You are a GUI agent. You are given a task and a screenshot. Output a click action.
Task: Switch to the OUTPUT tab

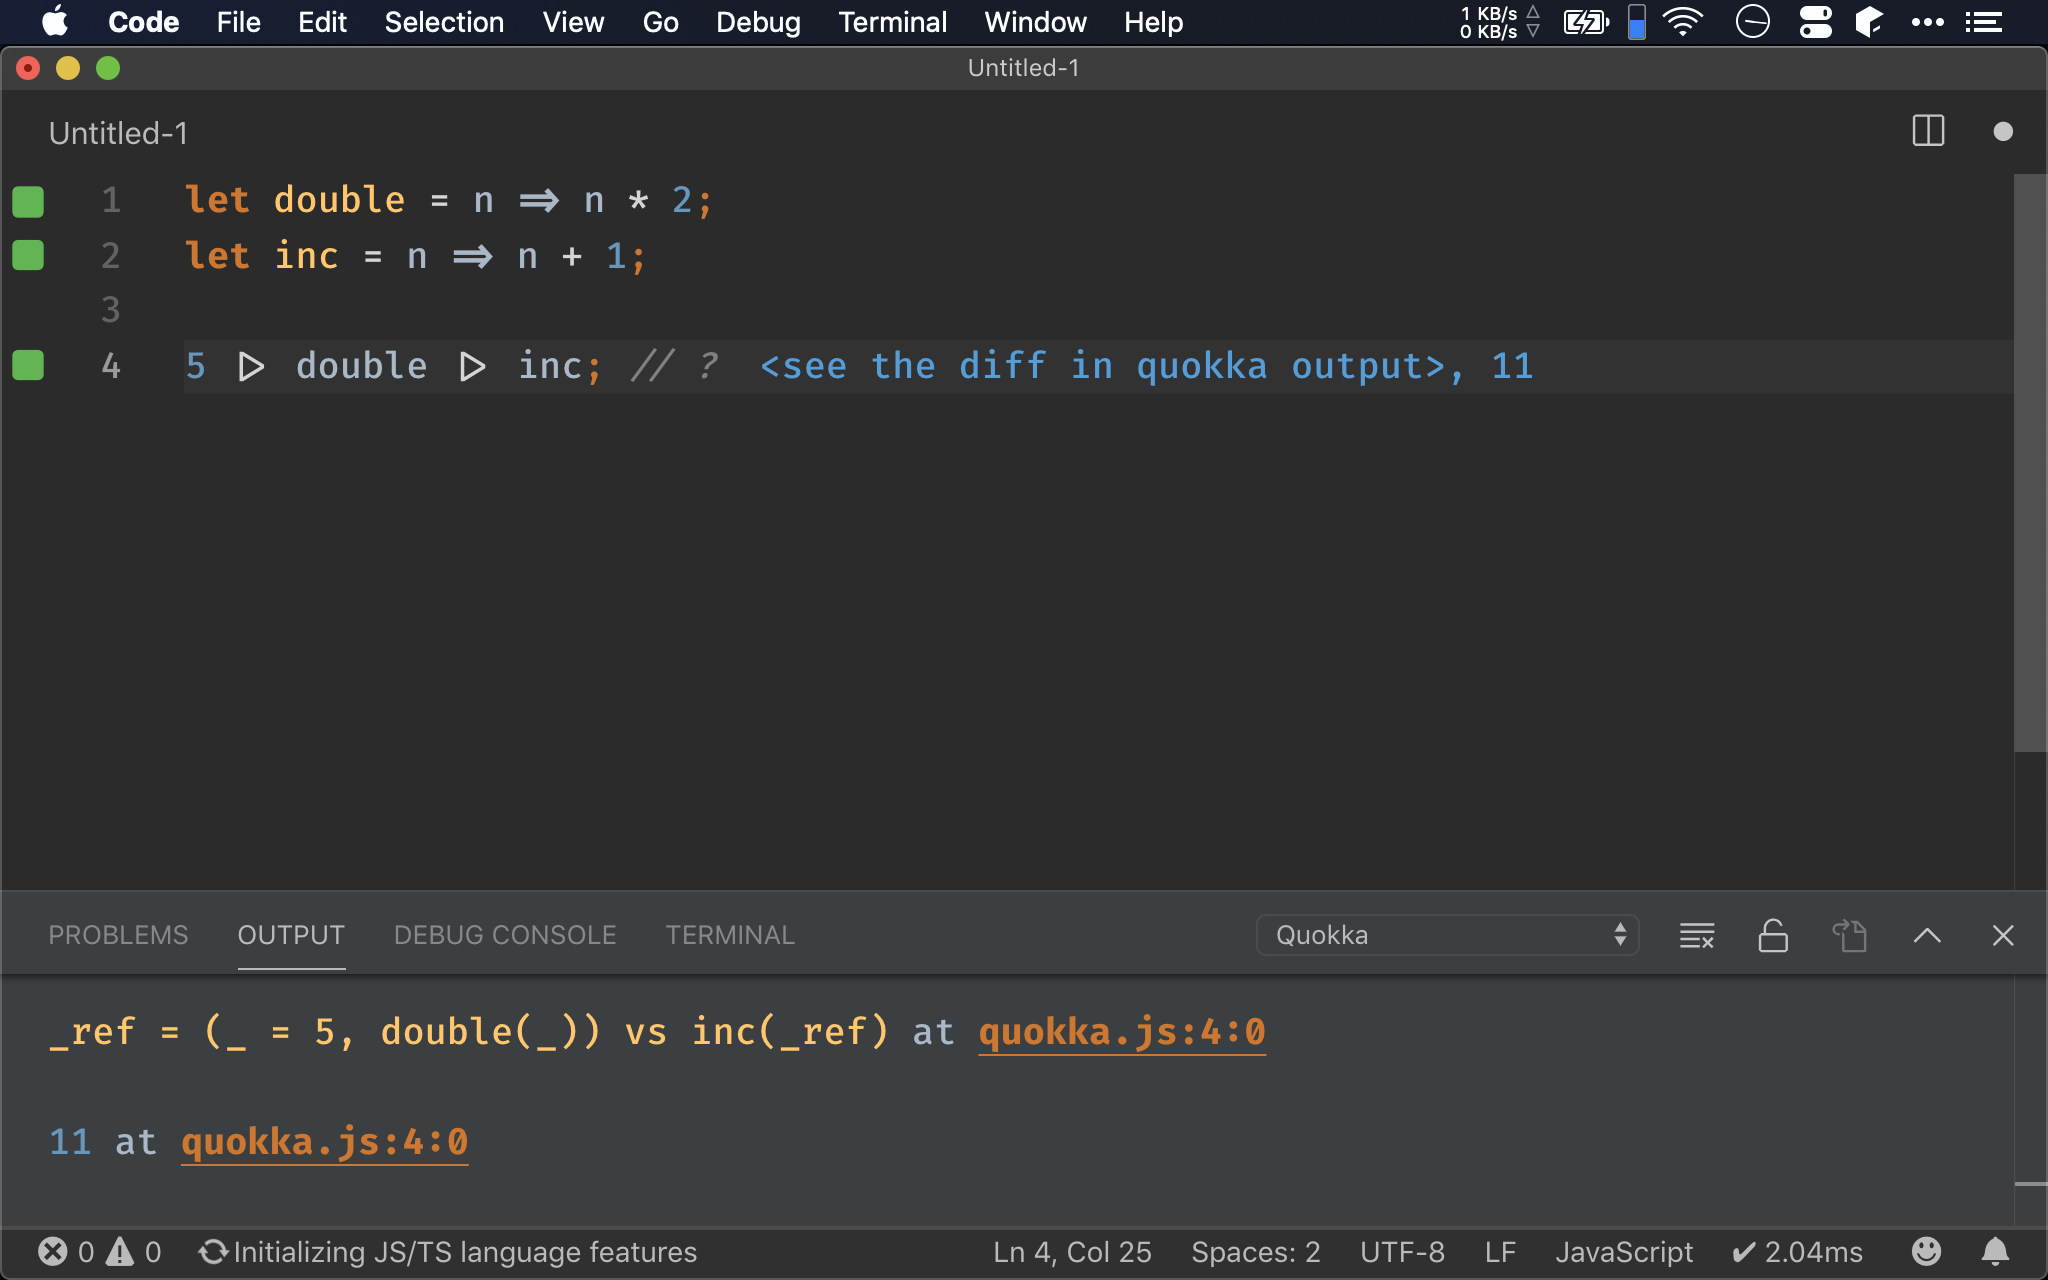click(x=291, y=935)
